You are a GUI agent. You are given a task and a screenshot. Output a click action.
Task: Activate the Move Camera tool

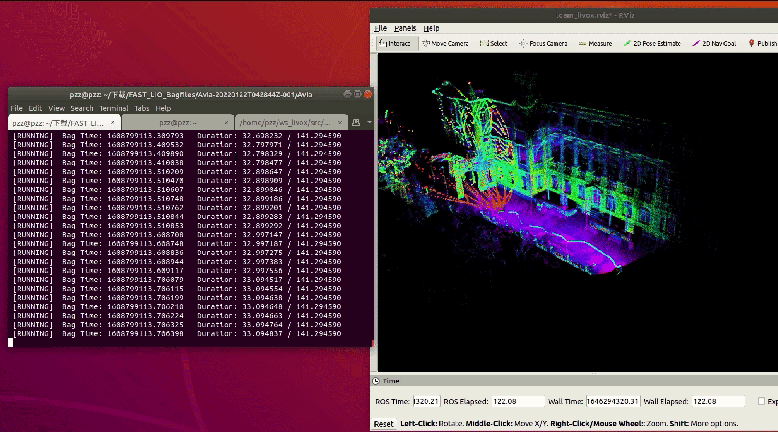point(445,44)
